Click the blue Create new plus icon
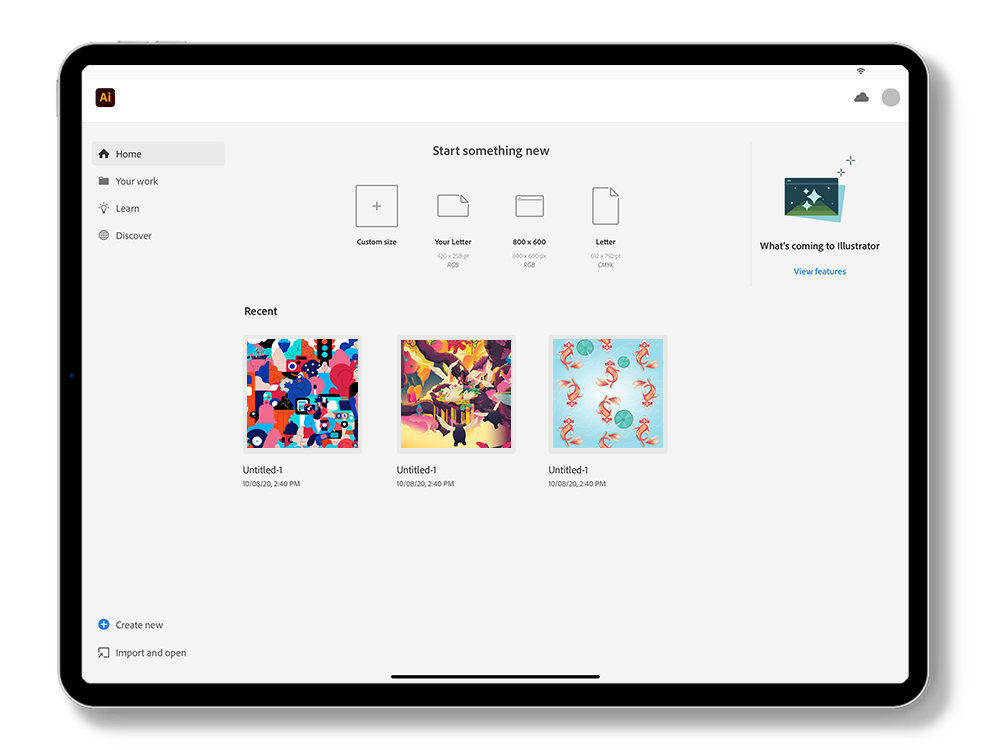 [103, 625]
